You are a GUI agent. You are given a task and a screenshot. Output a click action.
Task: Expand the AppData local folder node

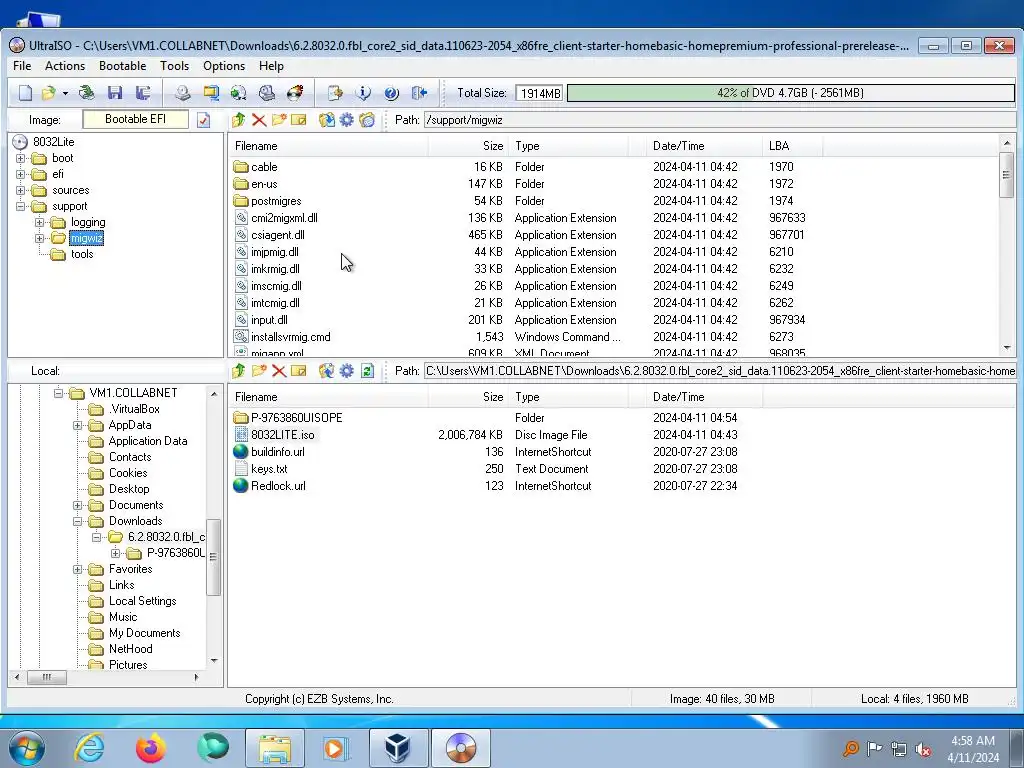pyautogui.click(x=78, y=425)
